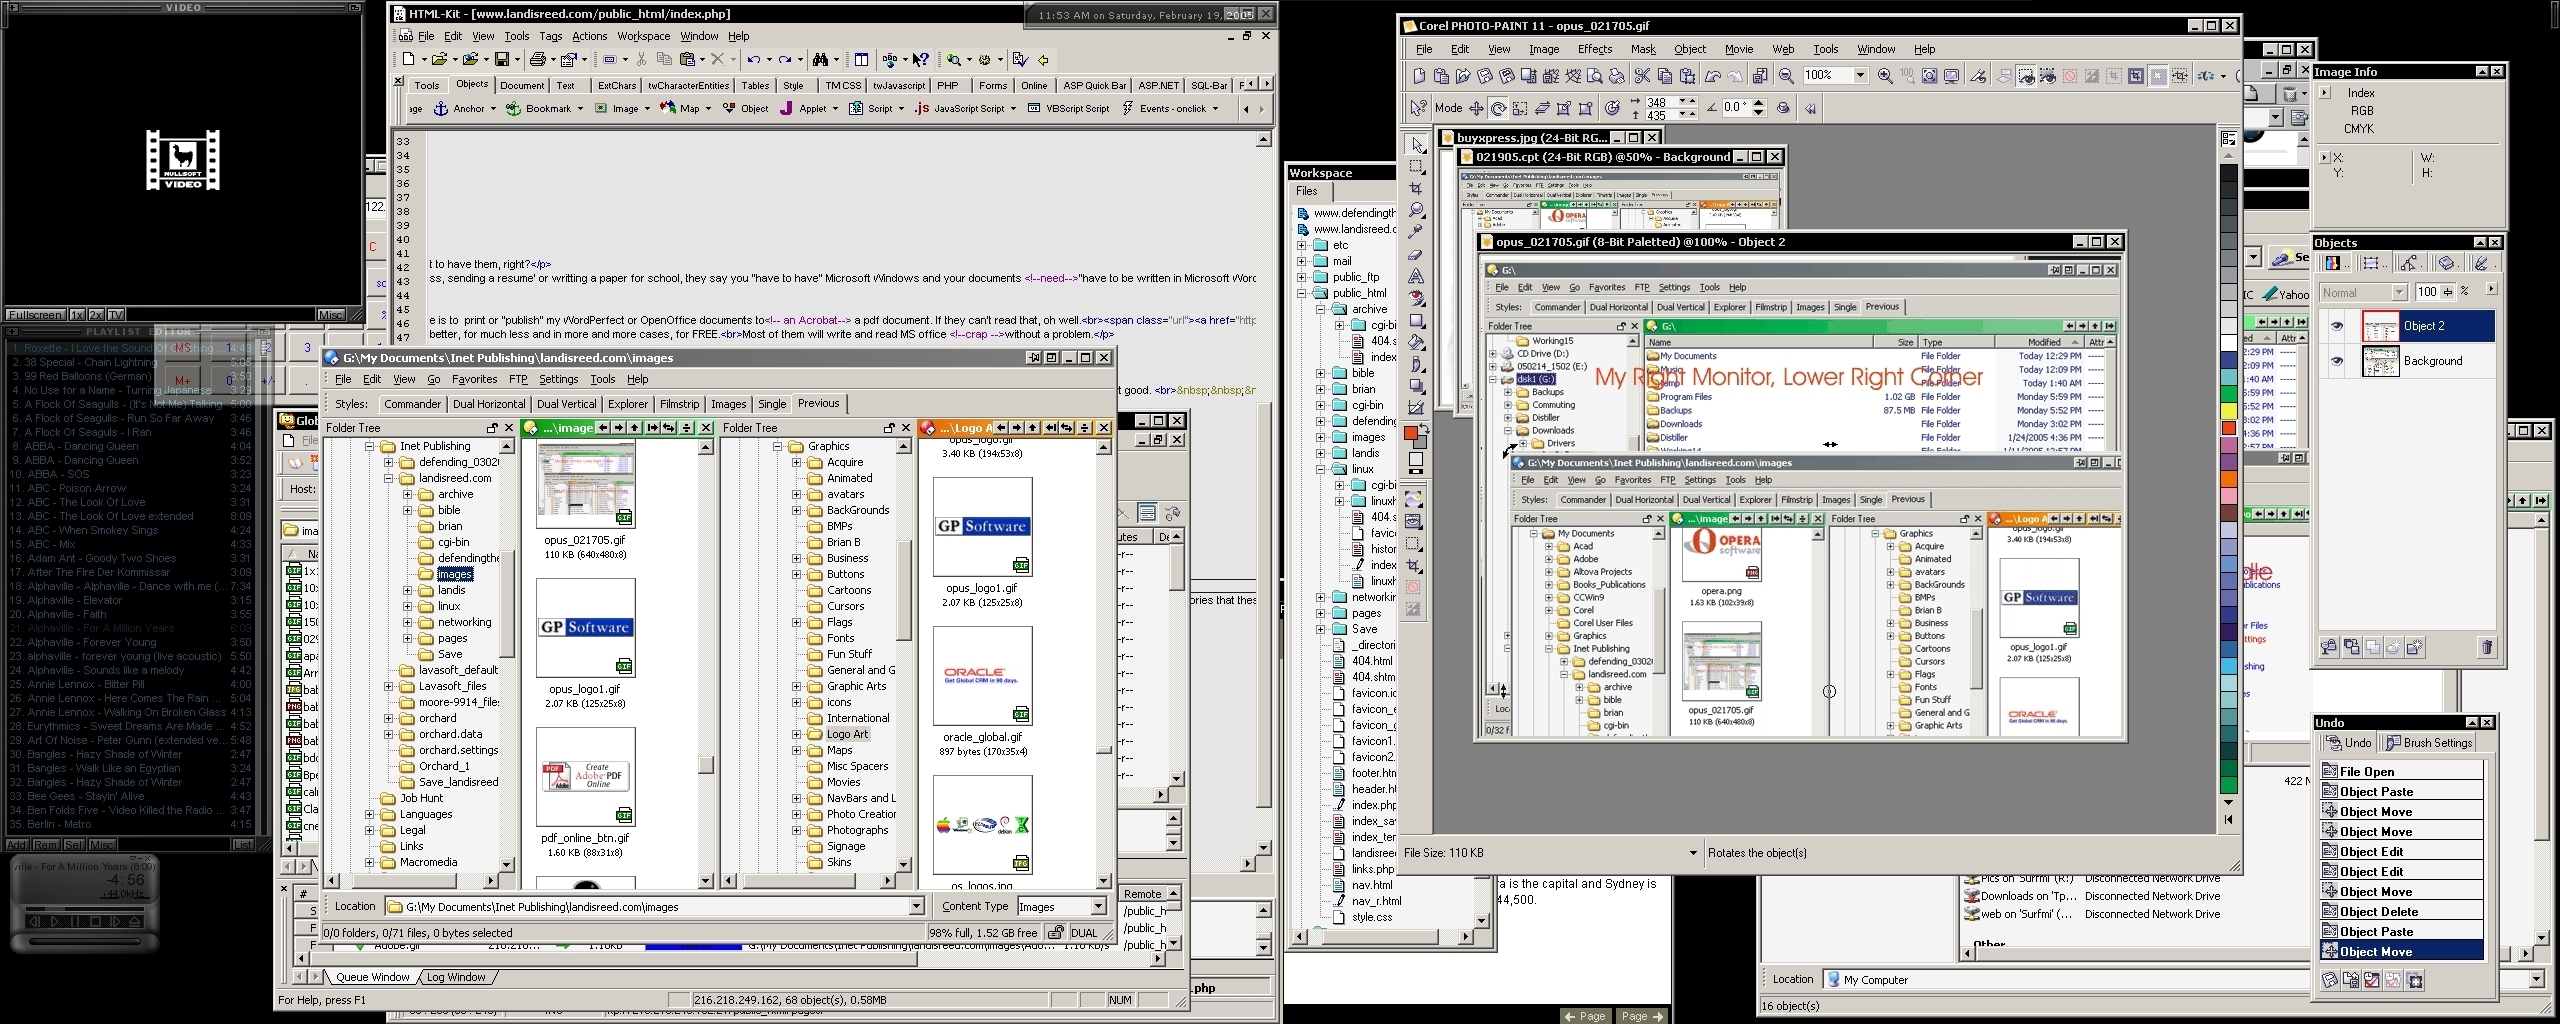Select the Rectangle Mask tool in the toolbox

[1417, 167]
